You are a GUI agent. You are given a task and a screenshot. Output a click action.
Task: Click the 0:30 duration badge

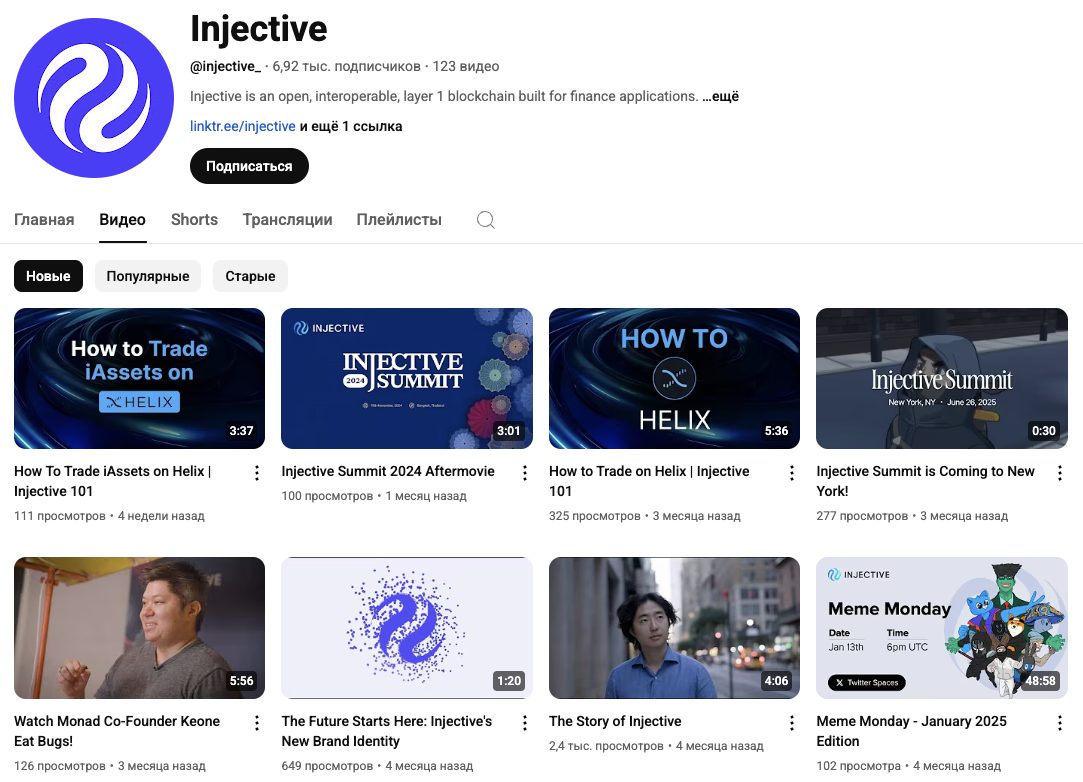(x=1044, y=430)
